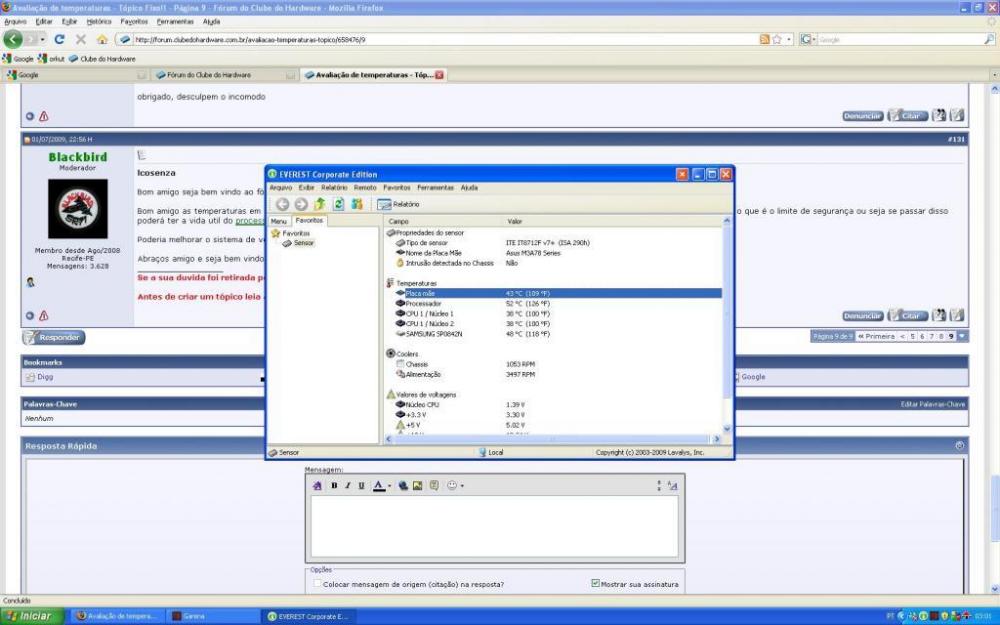
Task: Click inside the Mensagem text area
Action: (495, 525)
